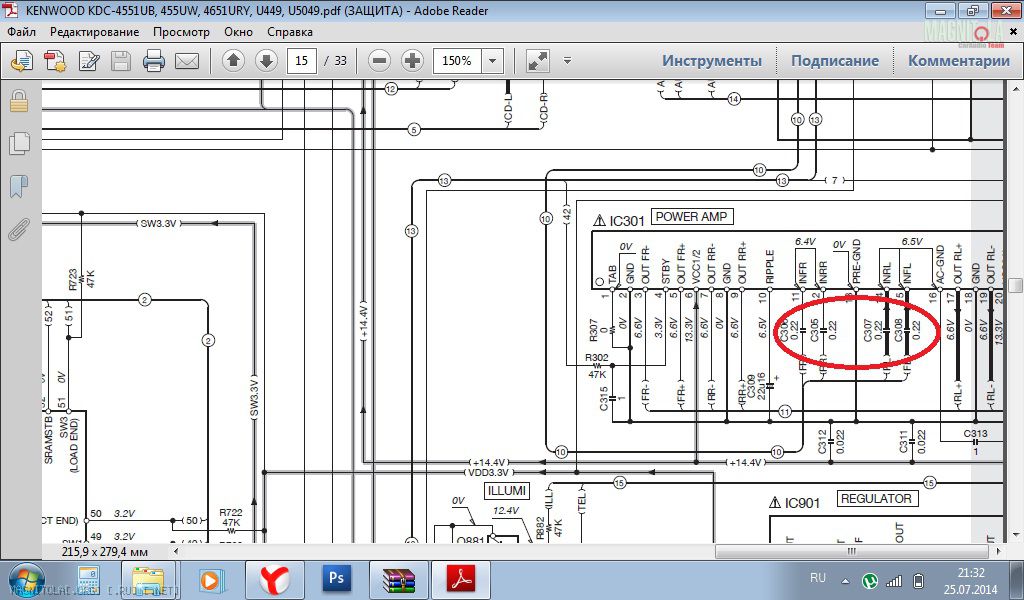The height and width of the screenshot is (600, 1024).
Task: Click the POWER AMP label in schematic
Action: coord(692,217)
